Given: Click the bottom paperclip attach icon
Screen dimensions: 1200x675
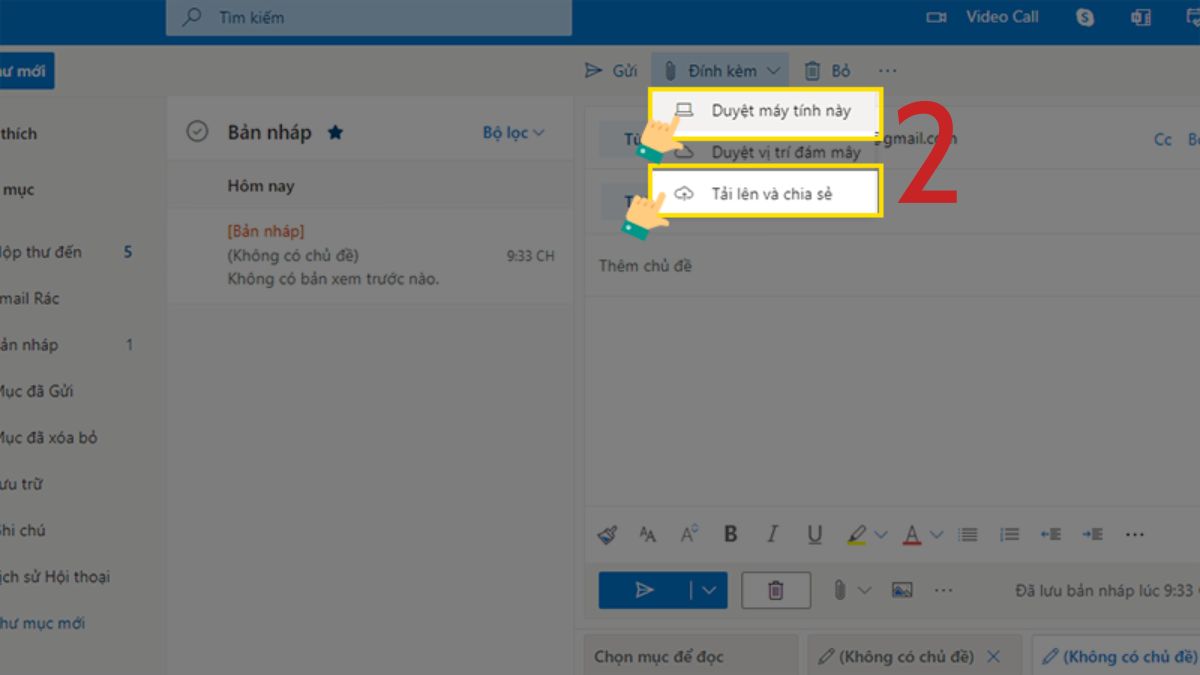Looking at the screenshot, I should click(x=840, y=590).
